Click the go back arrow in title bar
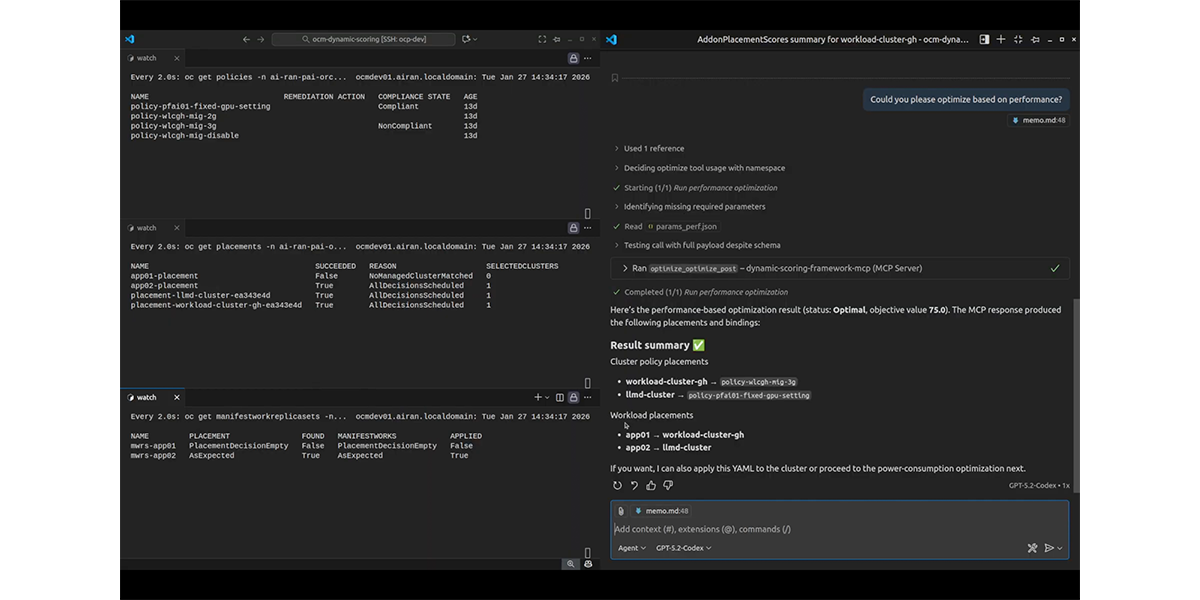The height and width of the screenshot is (600, 1200). [x=247, y=39]
